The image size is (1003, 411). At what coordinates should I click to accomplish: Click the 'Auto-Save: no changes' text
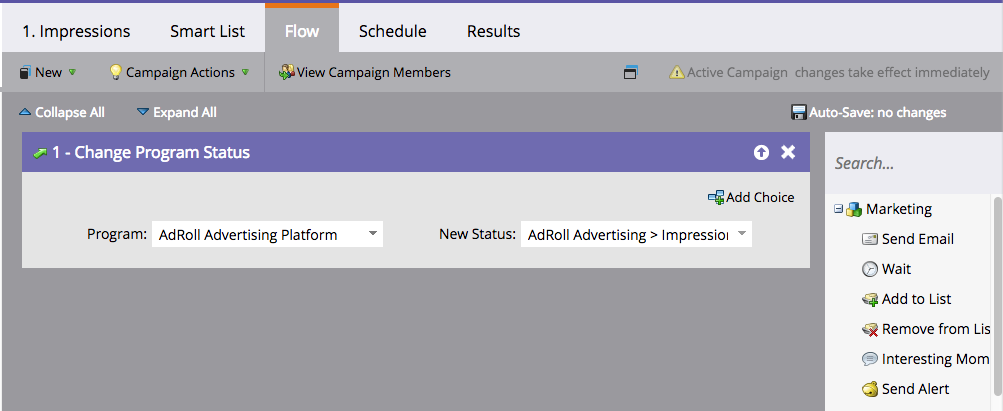coord(878,112)
